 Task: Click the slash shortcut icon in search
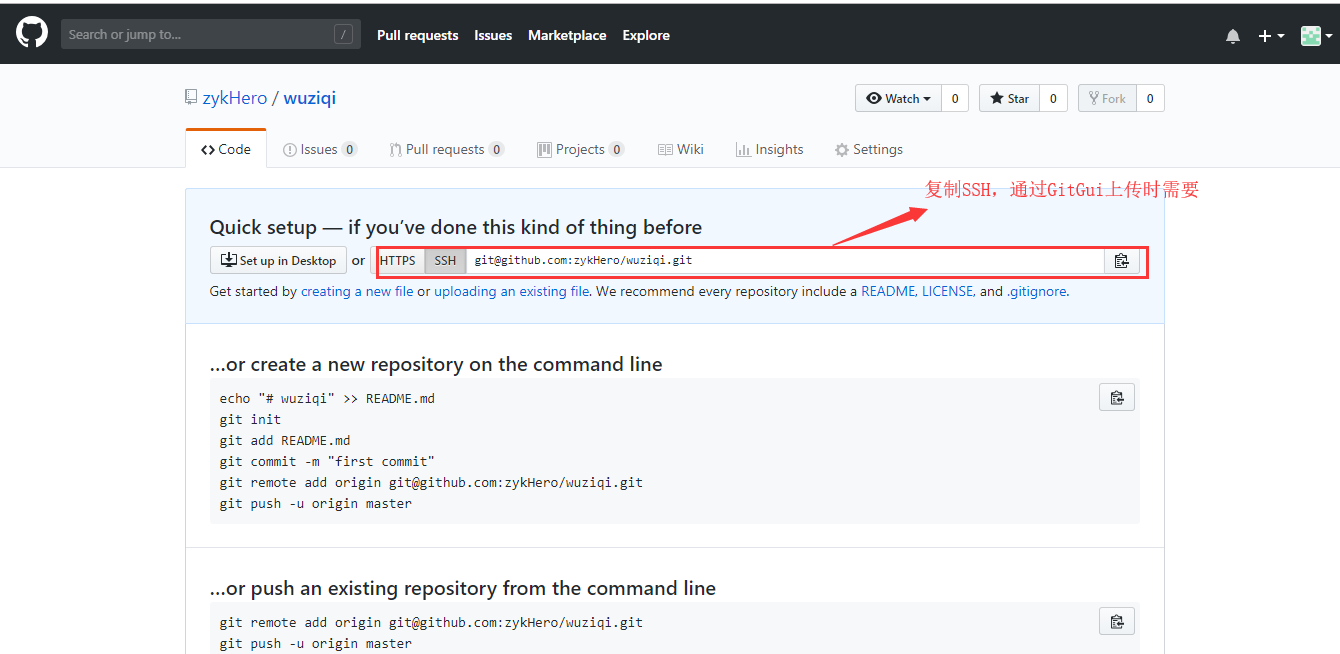coord(343,34)
